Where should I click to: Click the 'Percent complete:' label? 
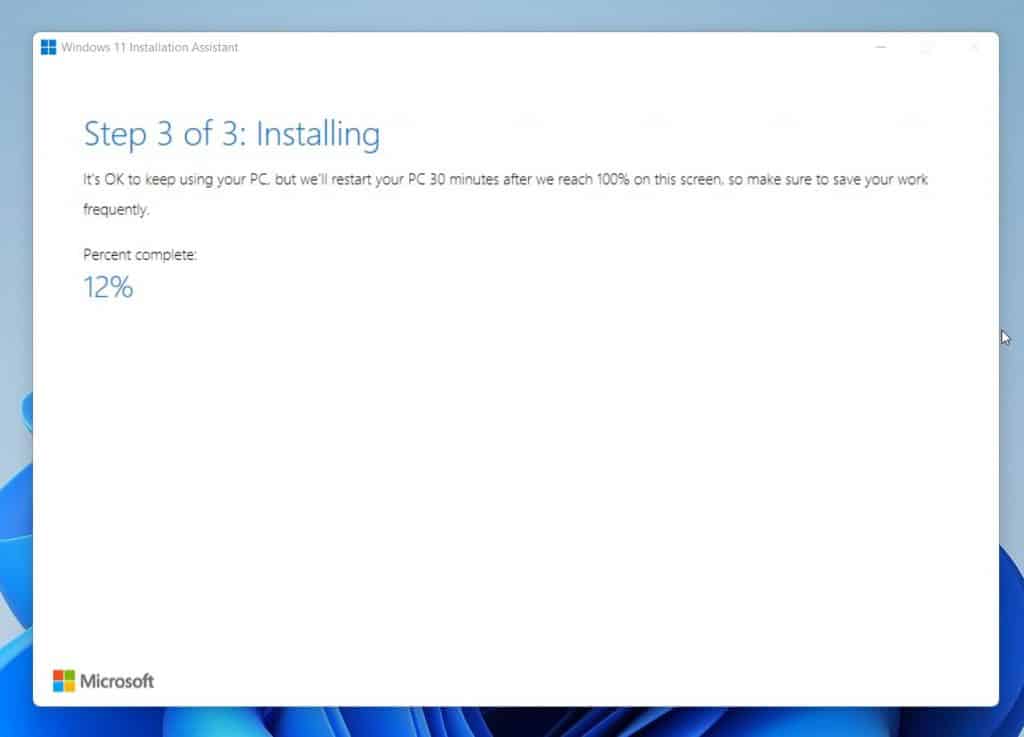[x=140, y=255]
